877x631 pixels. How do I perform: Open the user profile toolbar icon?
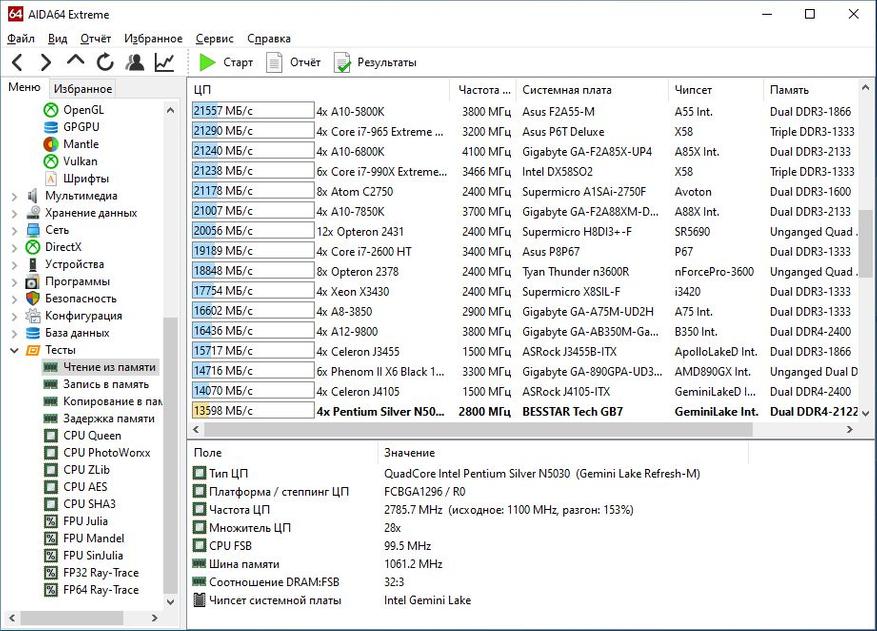coord(135,62)
